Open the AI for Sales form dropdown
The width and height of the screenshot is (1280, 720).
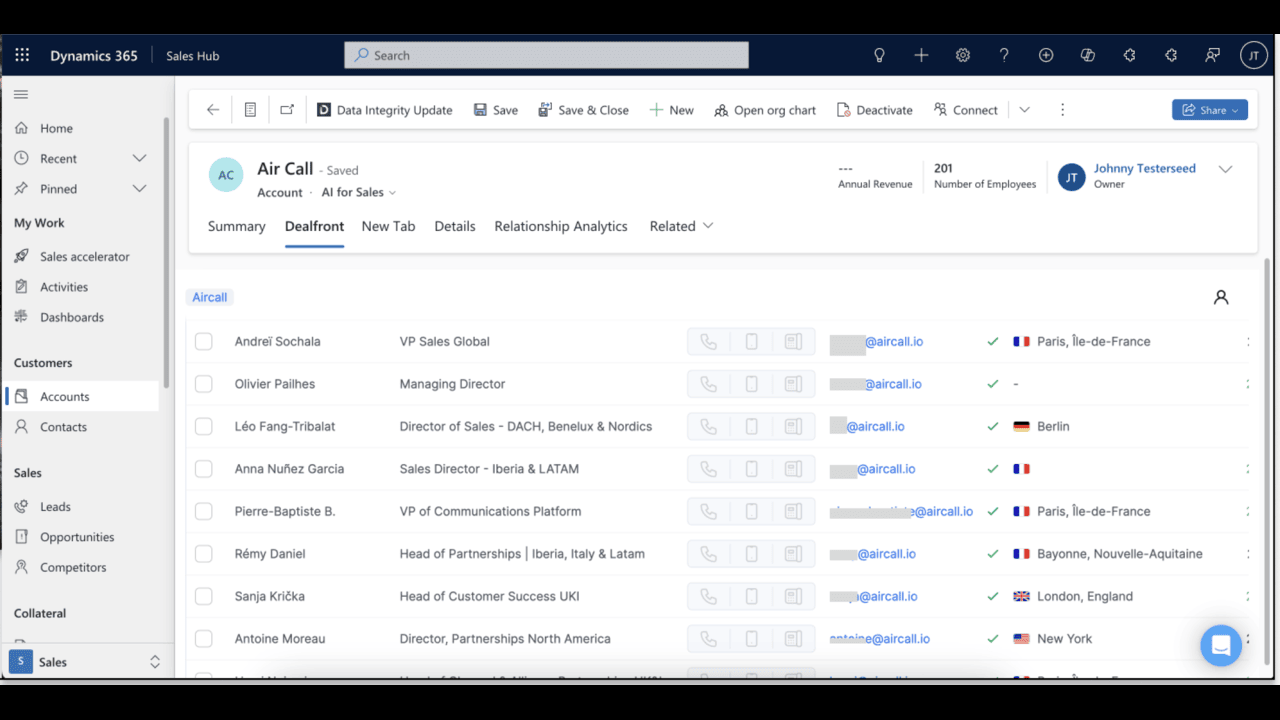pyautogui.click(x=358, y=192)
